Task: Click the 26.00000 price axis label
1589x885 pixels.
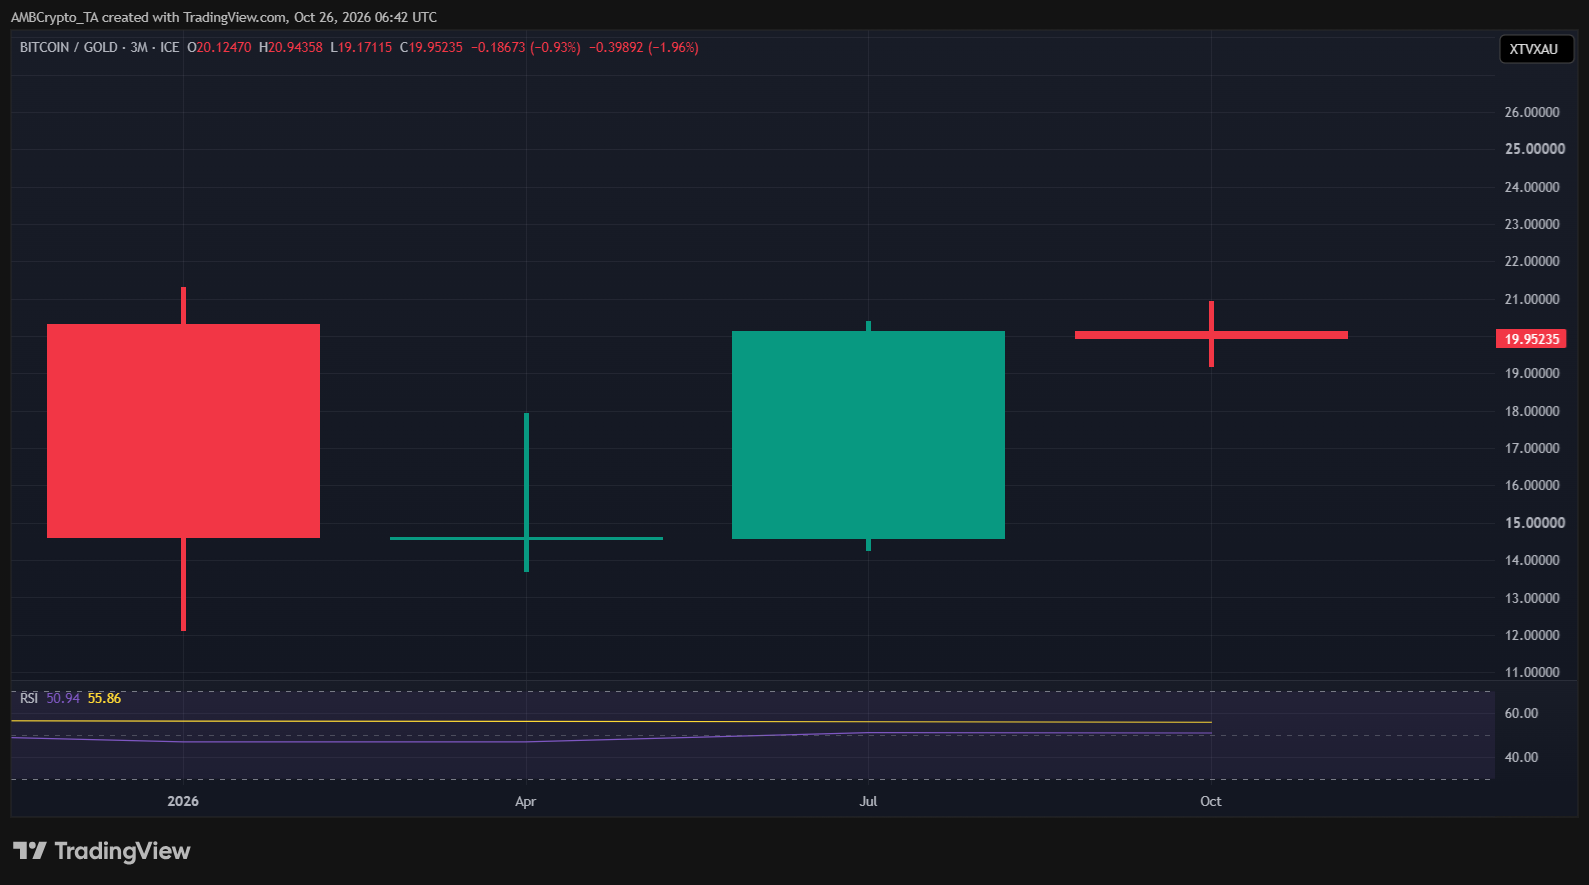Action: (1532, 112)
